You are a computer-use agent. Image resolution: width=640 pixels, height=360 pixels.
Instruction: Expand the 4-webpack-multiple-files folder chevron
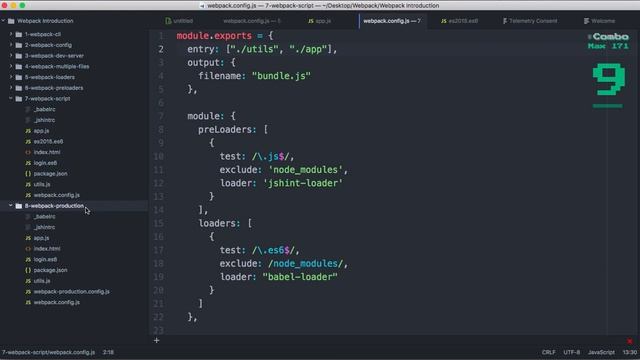[11, 66]
